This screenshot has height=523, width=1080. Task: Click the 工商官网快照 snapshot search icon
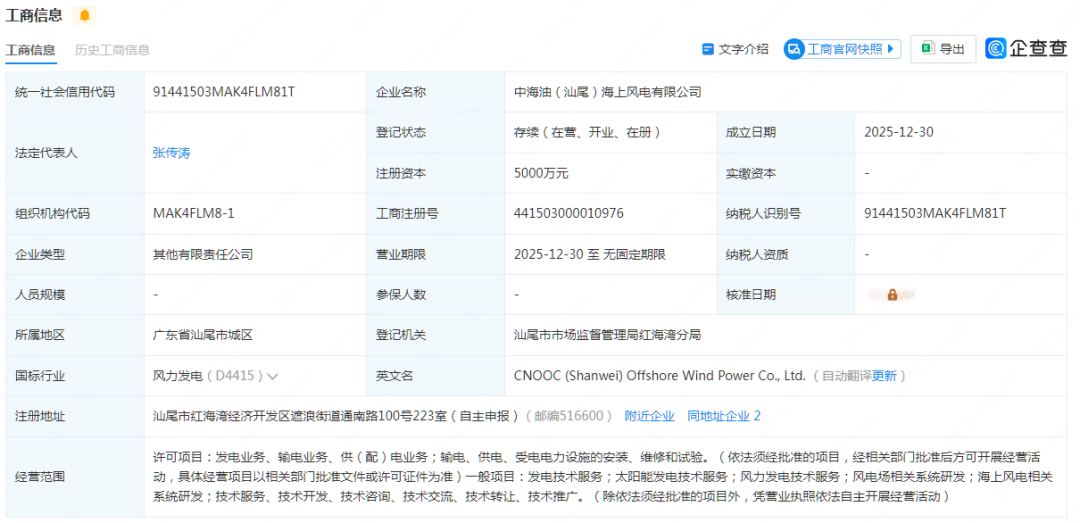click(x=794, y=49)
